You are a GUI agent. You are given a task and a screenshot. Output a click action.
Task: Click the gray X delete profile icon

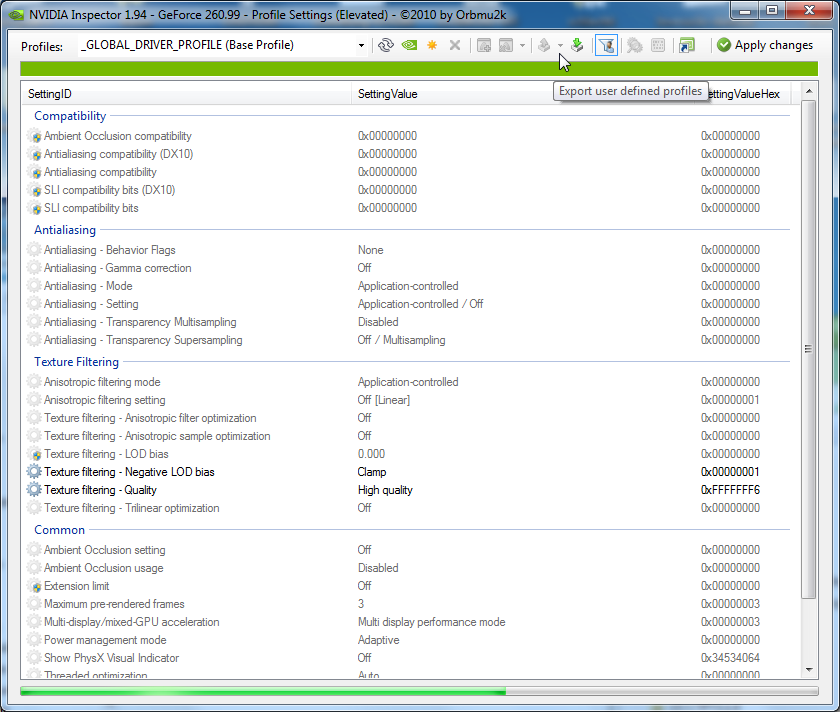click(455, 45)
